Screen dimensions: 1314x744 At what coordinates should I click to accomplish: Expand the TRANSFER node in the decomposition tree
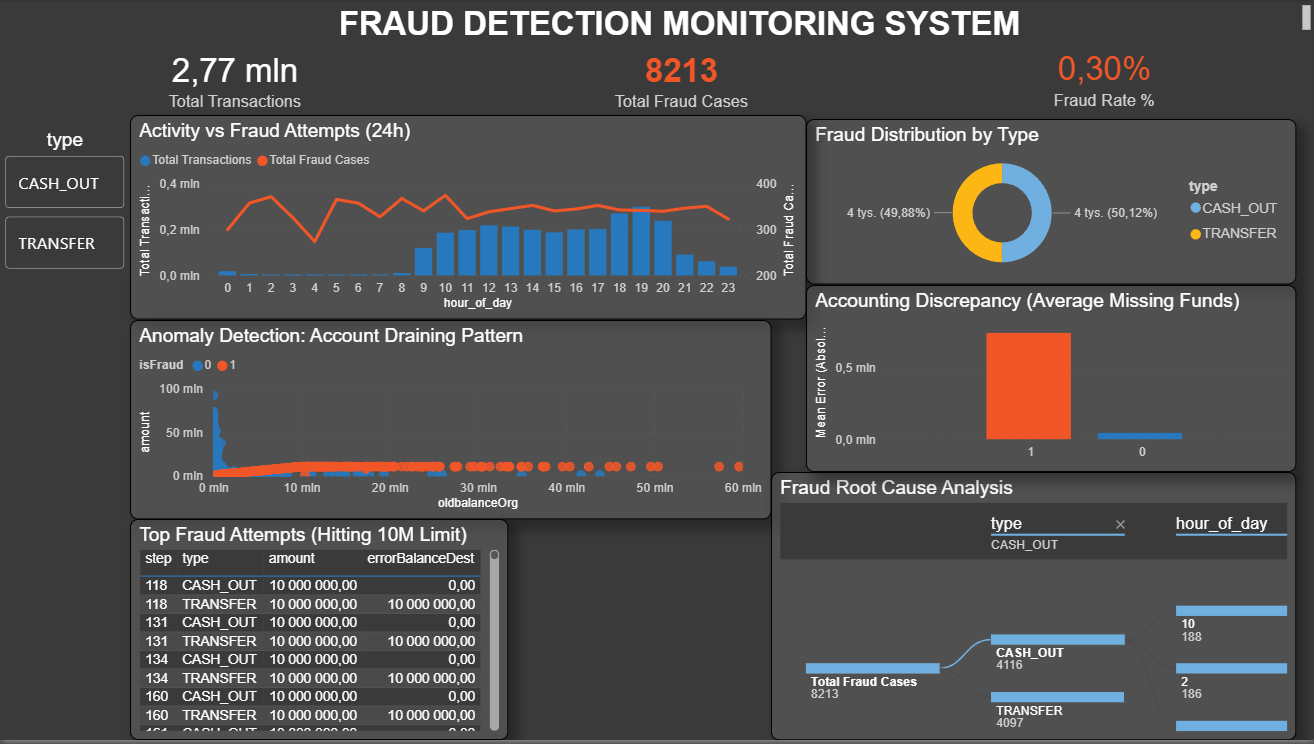point(1057,697)
